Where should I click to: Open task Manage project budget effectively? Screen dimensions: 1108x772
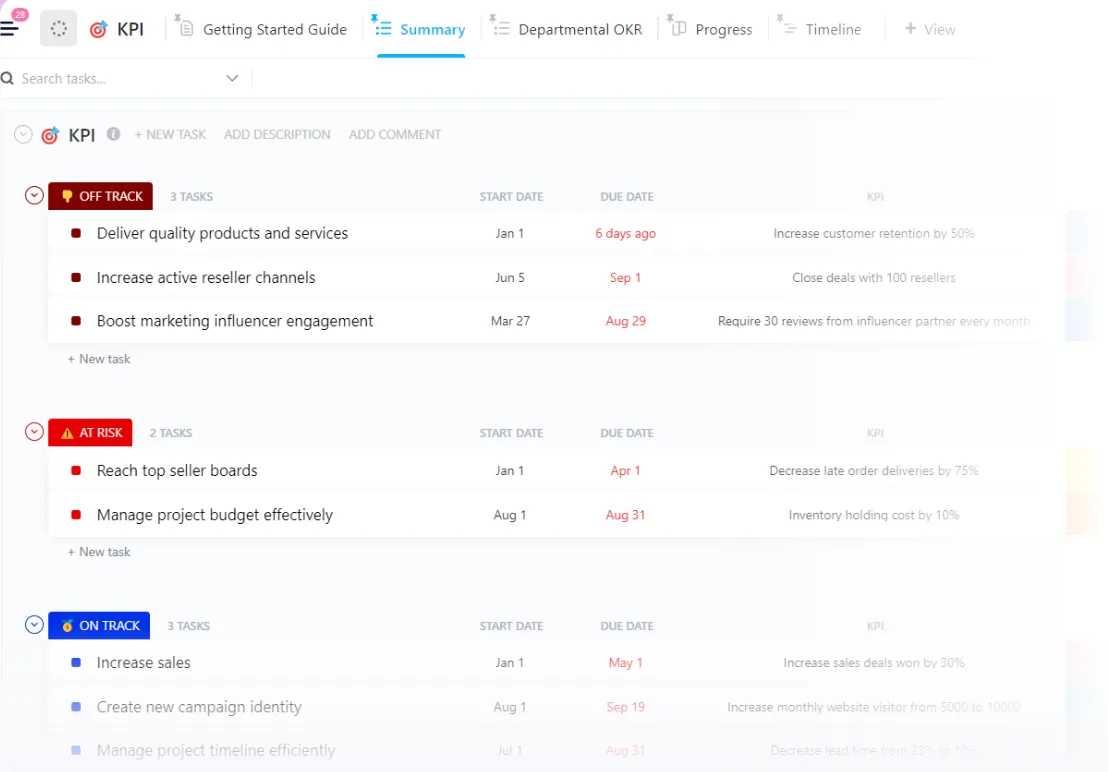point(214,515)
